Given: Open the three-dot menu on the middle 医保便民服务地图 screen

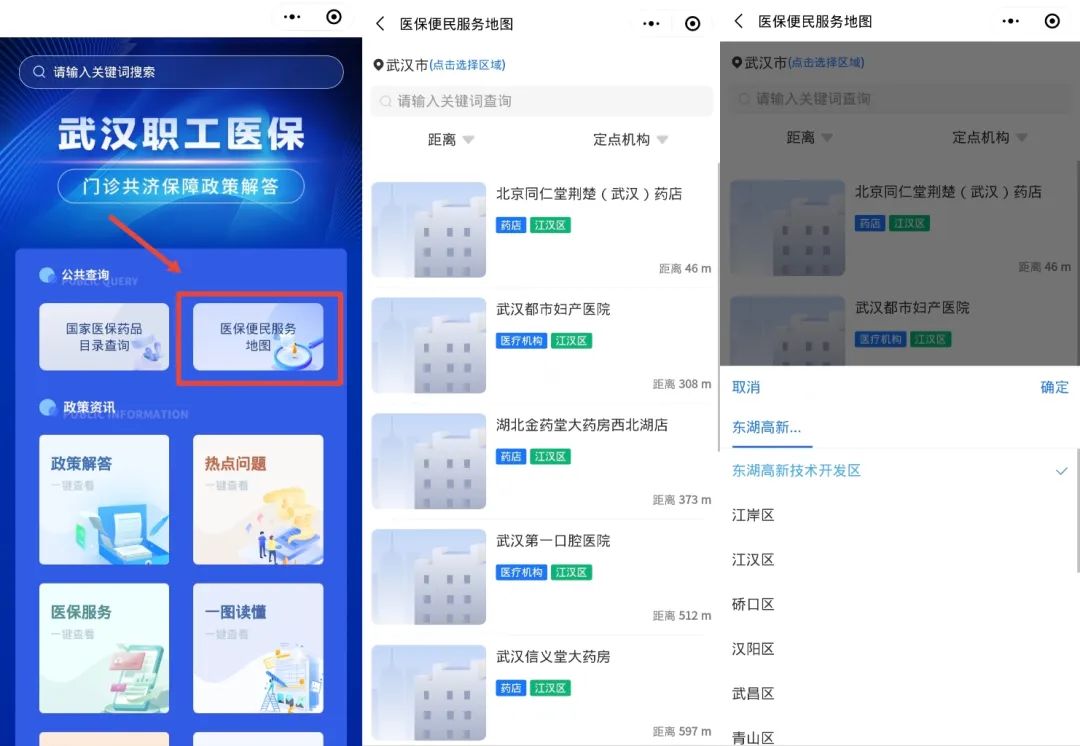Looking at the screenshot, I should pos(651,23).
